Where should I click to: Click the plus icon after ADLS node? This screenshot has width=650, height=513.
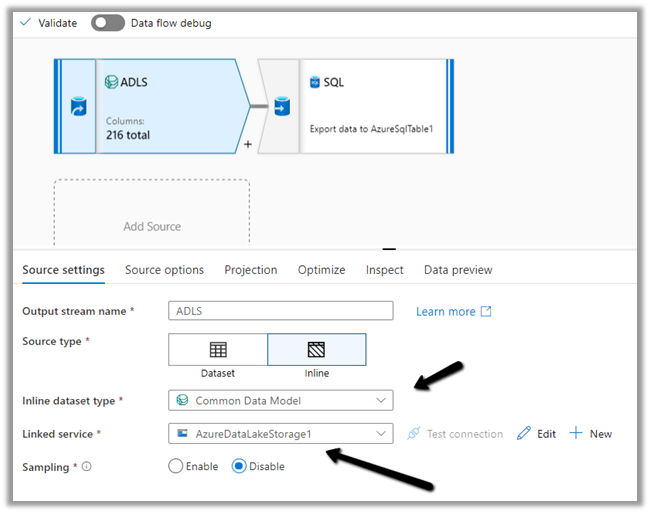point(247,145)
